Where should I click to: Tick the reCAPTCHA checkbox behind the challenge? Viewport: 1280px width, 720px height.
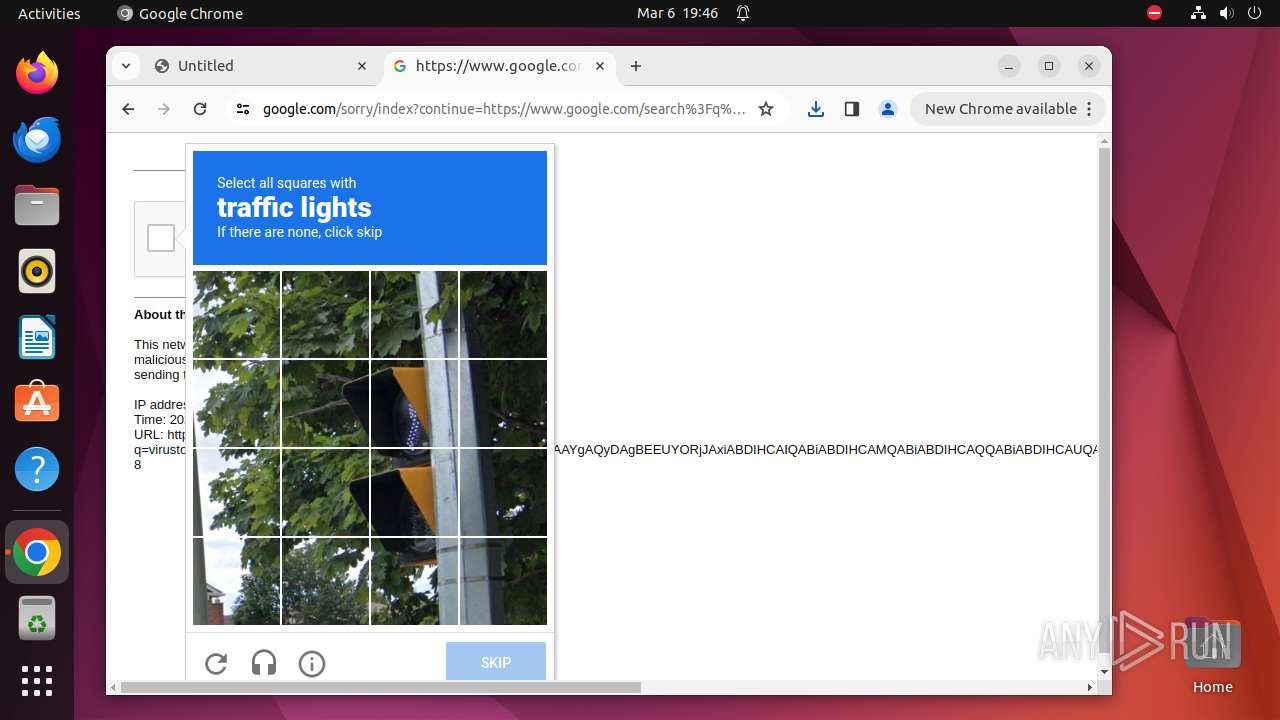click(161, 238)
